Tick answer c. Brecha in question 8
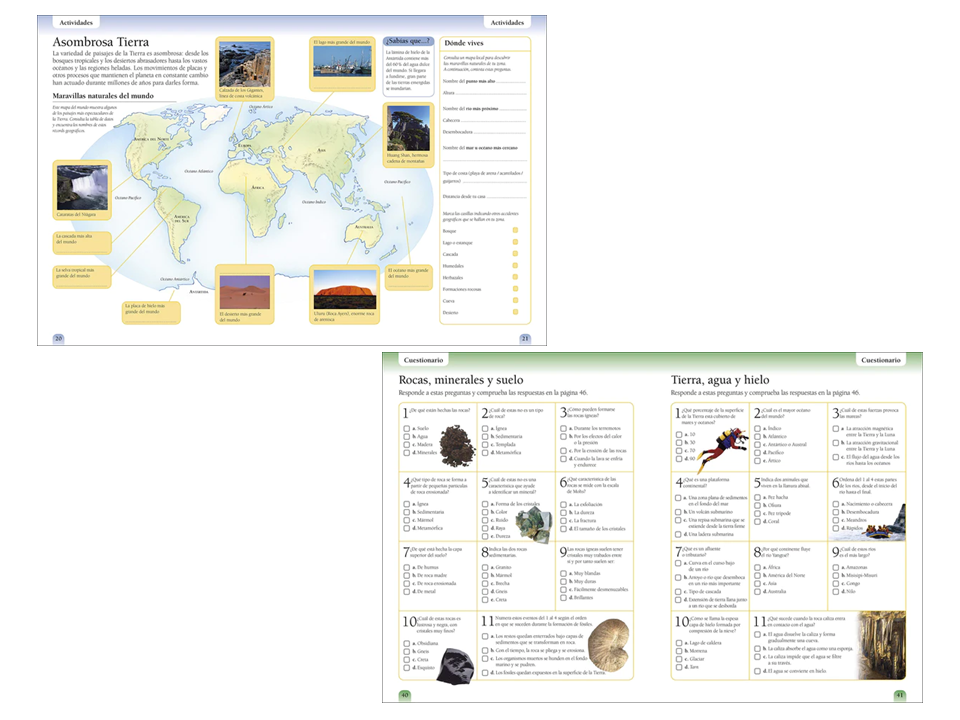The width and height of the screenshot is (960, 720). (485, 583)
